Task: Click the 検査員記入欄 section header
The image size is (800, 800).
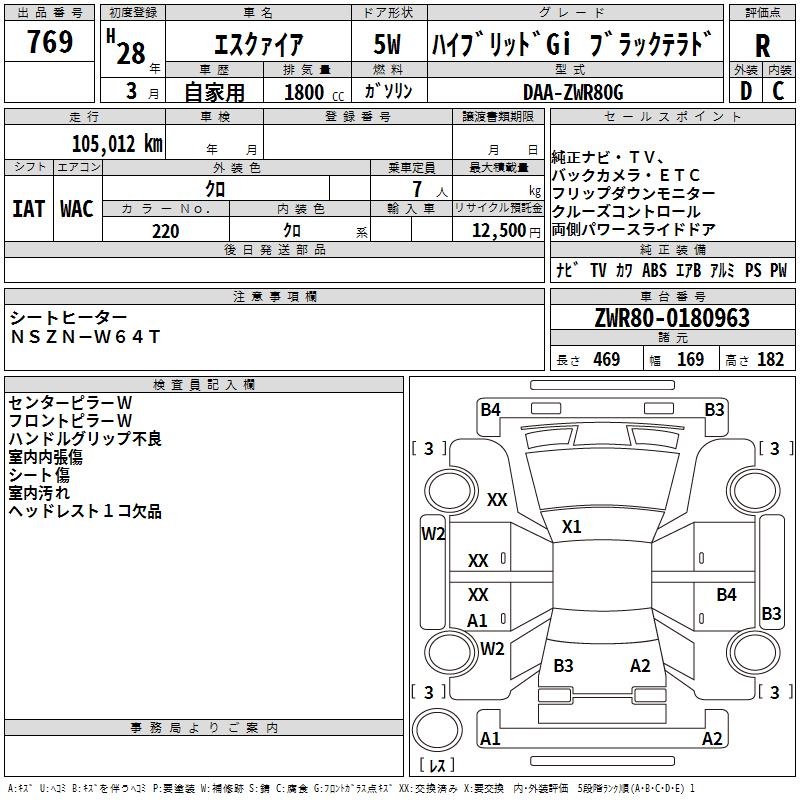Action: [x=204, y=385]
